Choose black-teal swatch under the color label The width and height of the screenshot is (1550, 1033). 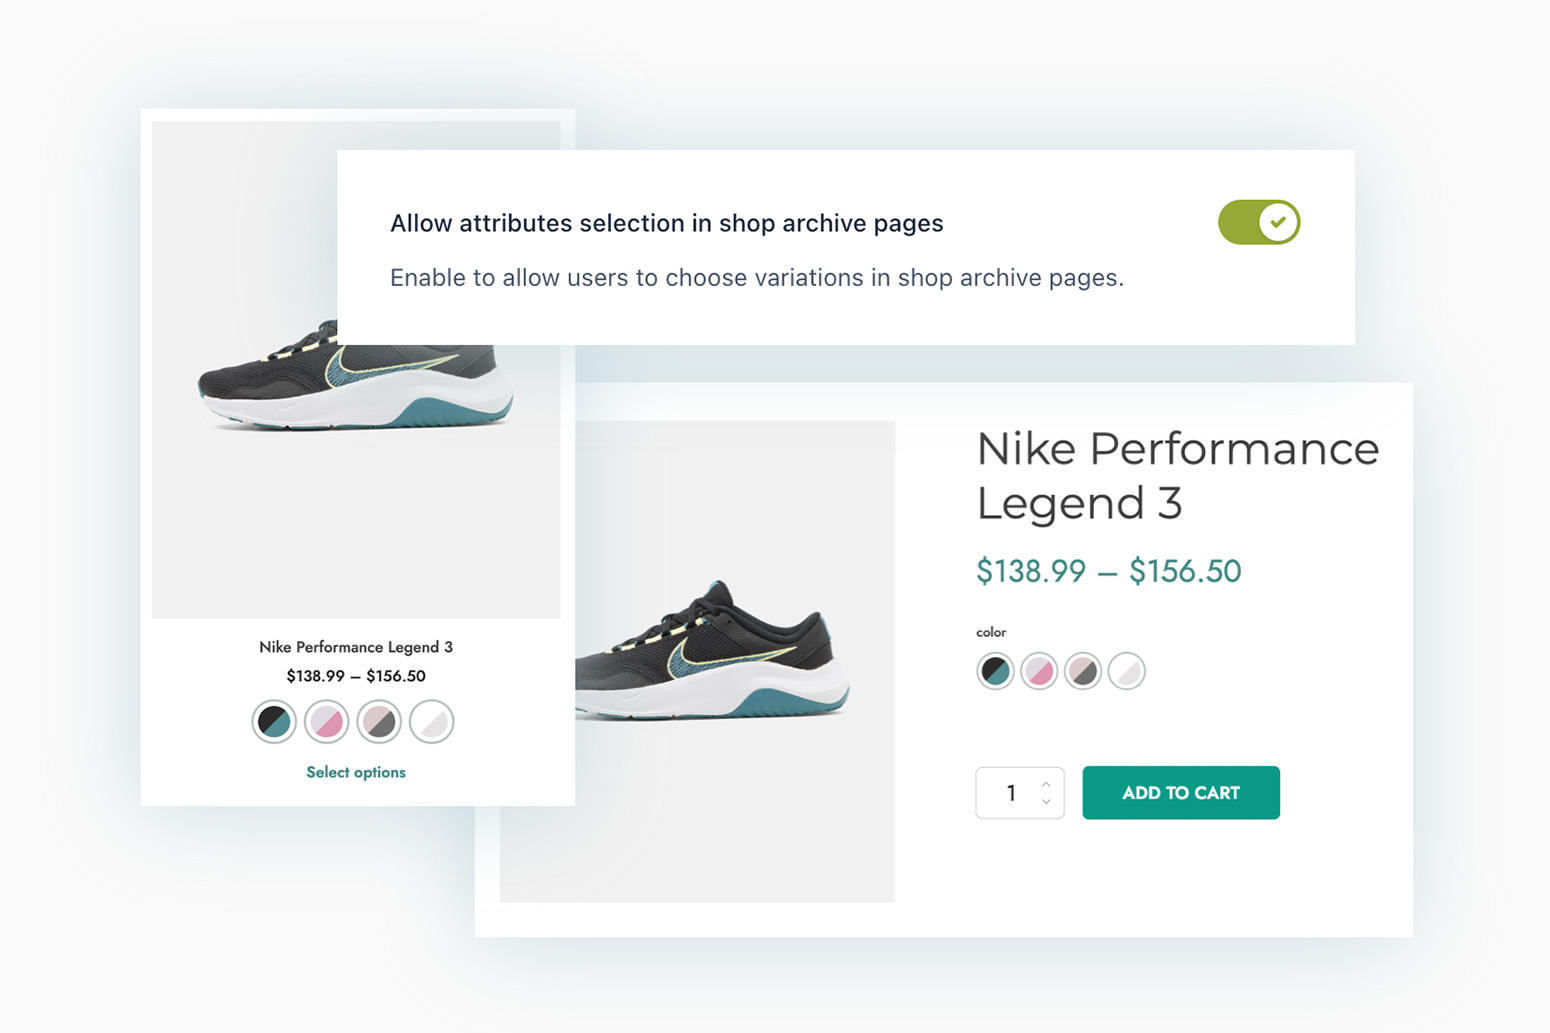[x=995, y=671]
